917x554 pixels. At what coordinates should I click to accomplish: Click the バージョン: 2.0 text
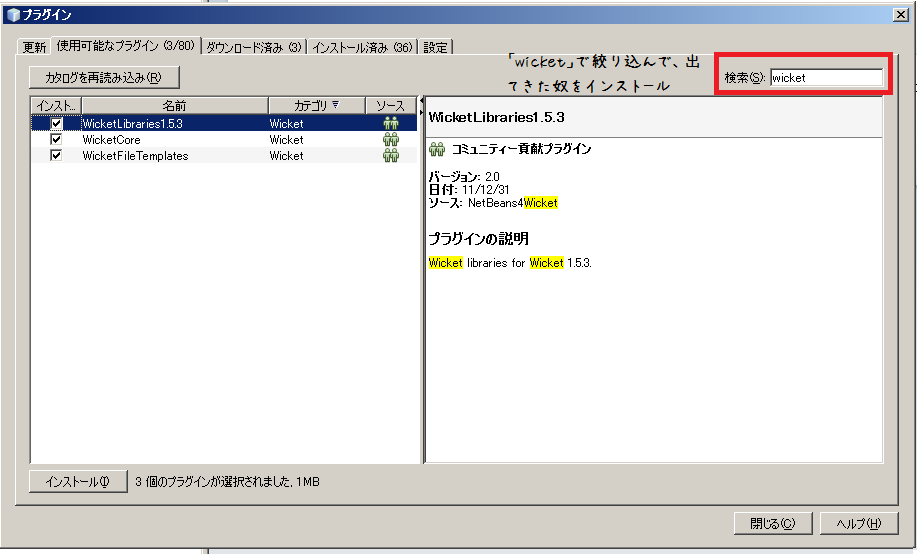(464, 176)
